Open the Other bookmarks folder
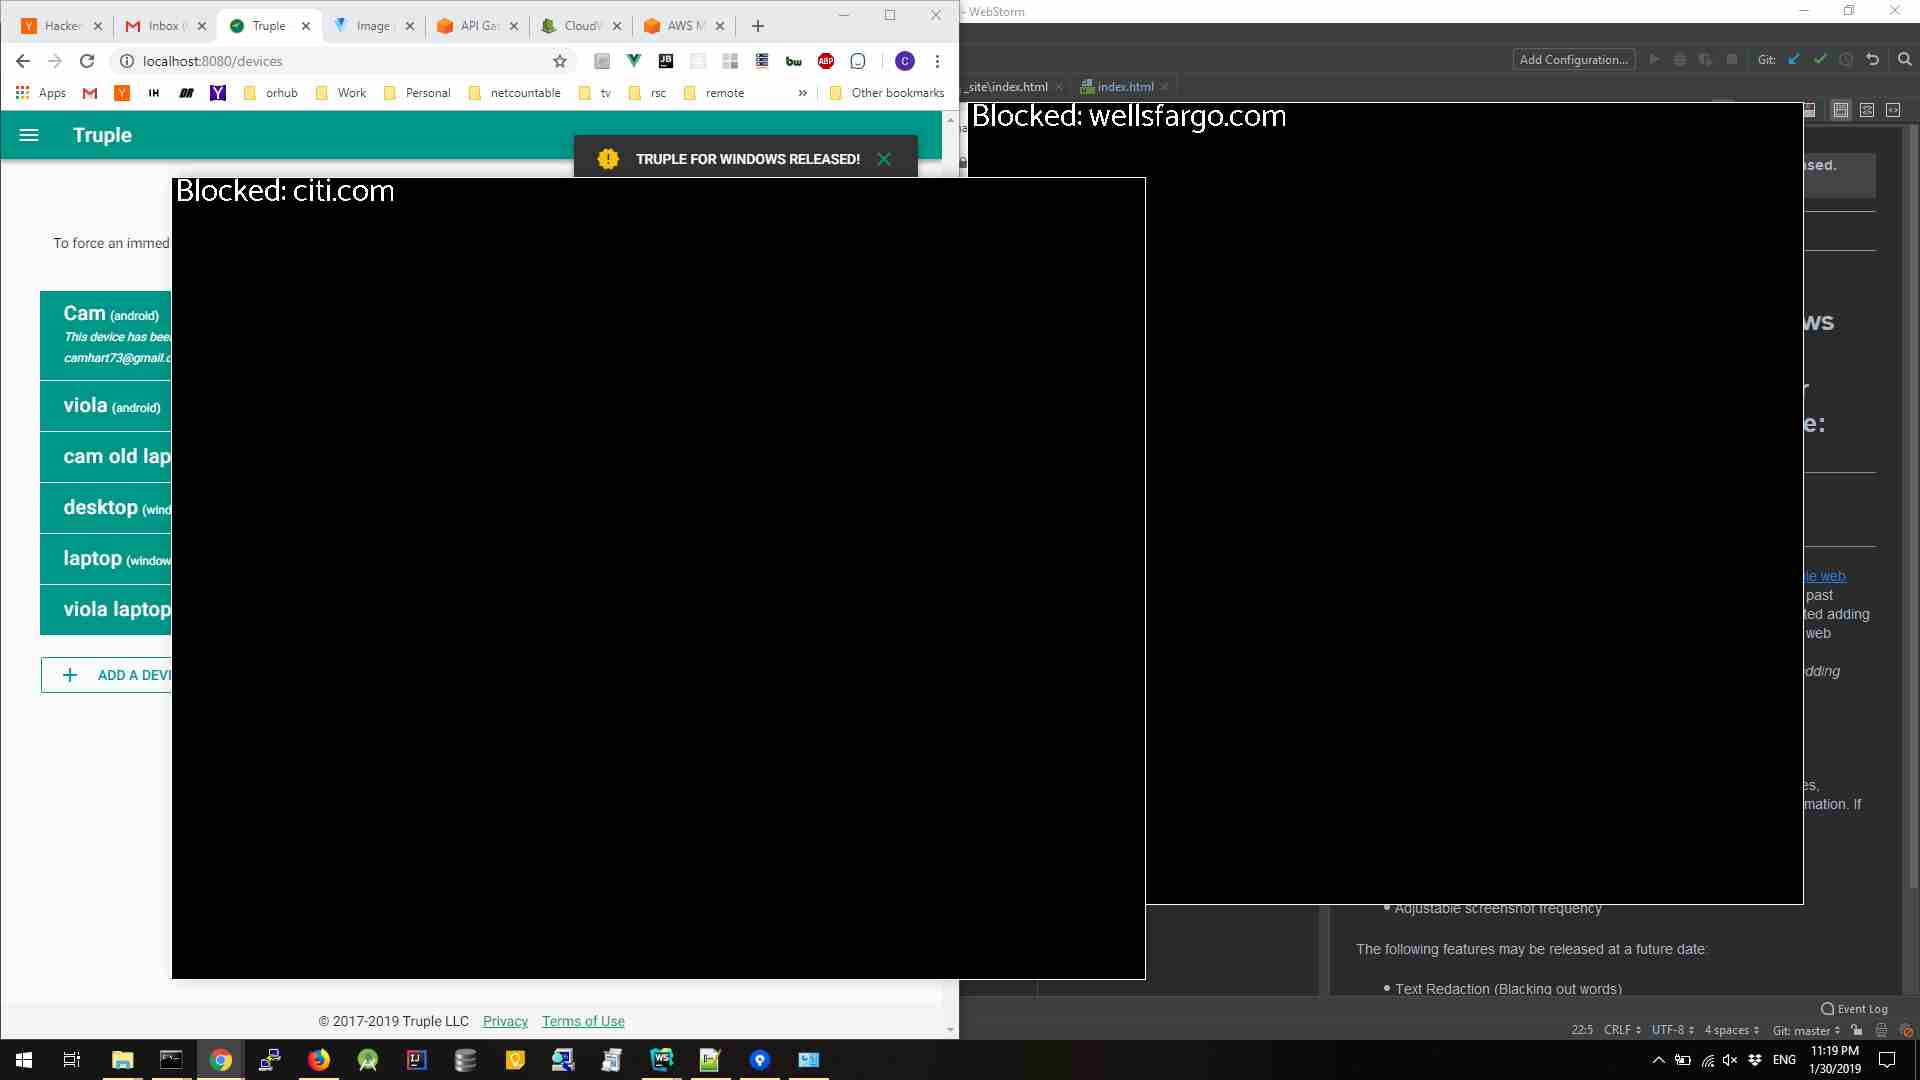Image resolution: width=1920 pixels, height=1080 pixels. [887, 93]
